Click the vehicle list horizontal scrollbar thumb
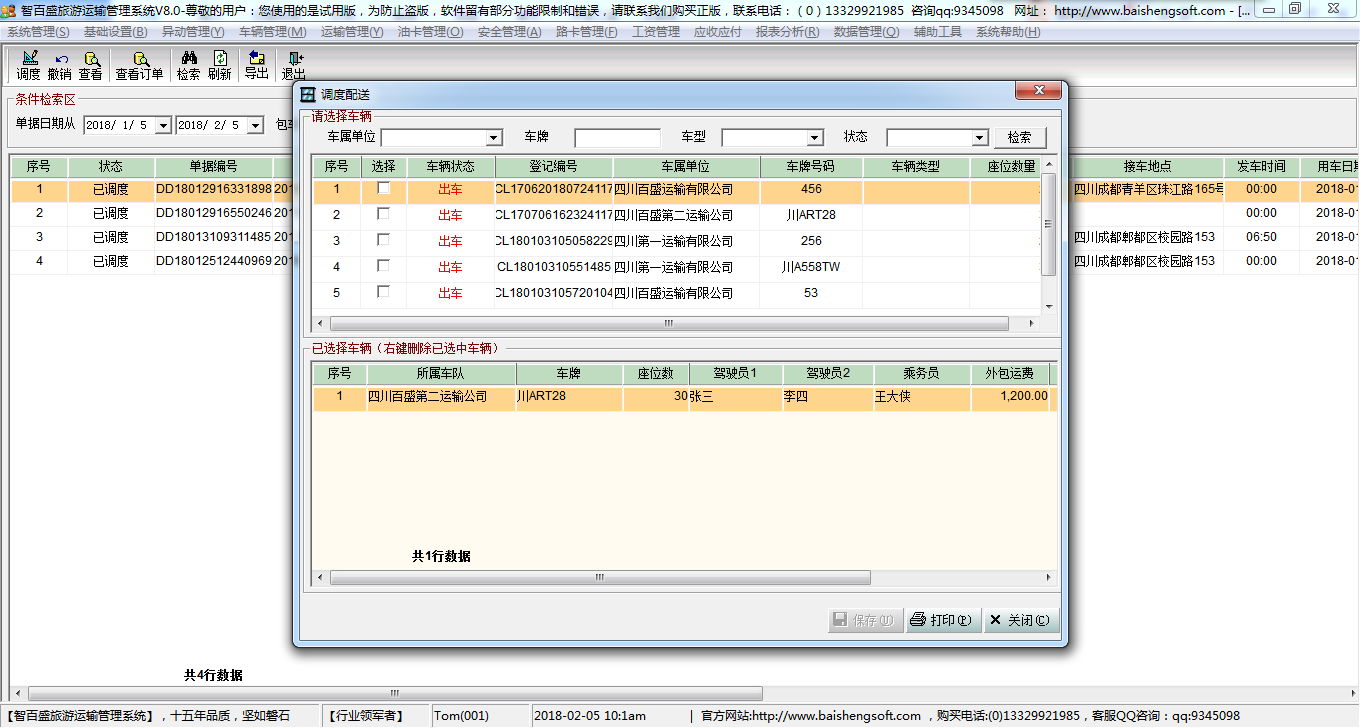Viewport: 1360px width, 728px height. pyautogui.click(x=669, y=324)
